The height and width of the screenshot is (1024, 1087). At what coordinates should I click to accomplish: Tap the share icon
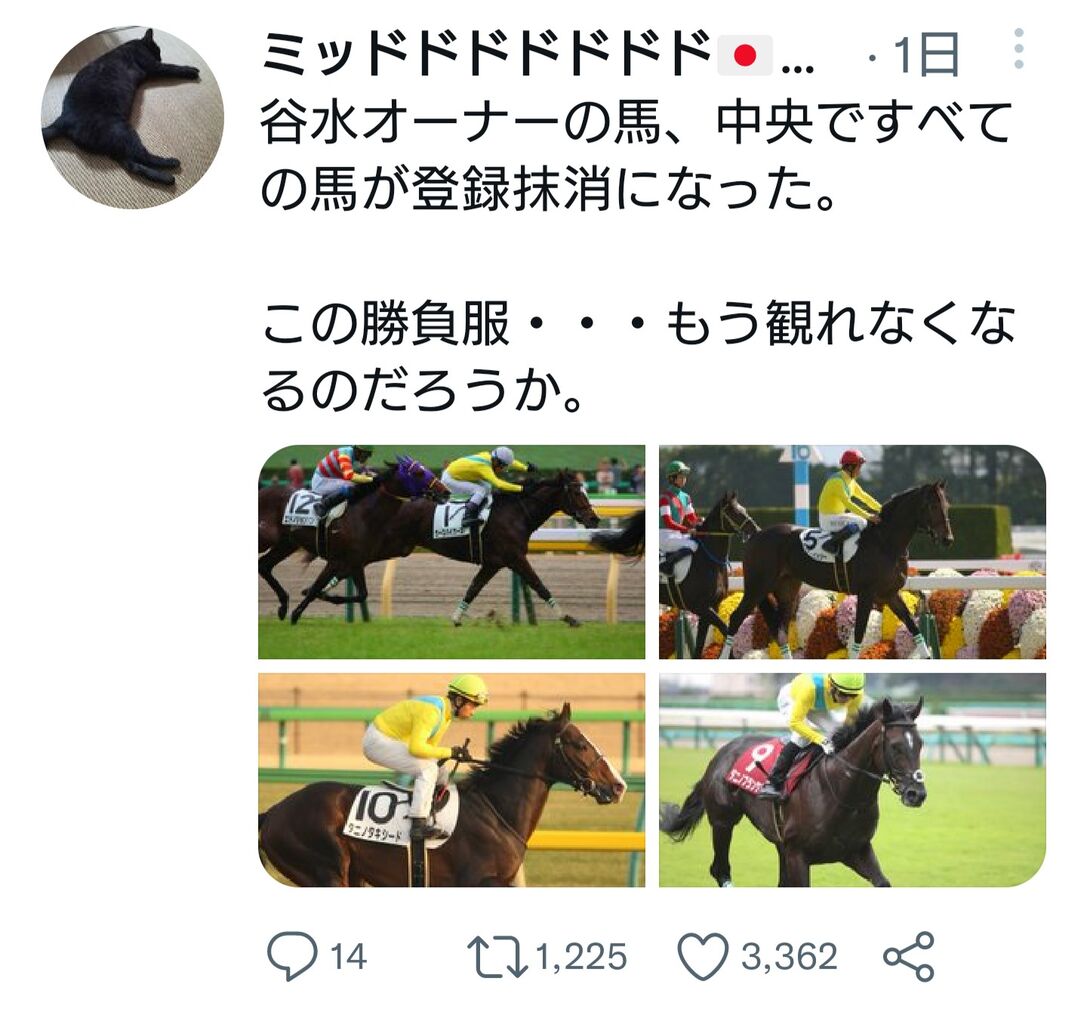pyautogui.click(x=909, y=956)
